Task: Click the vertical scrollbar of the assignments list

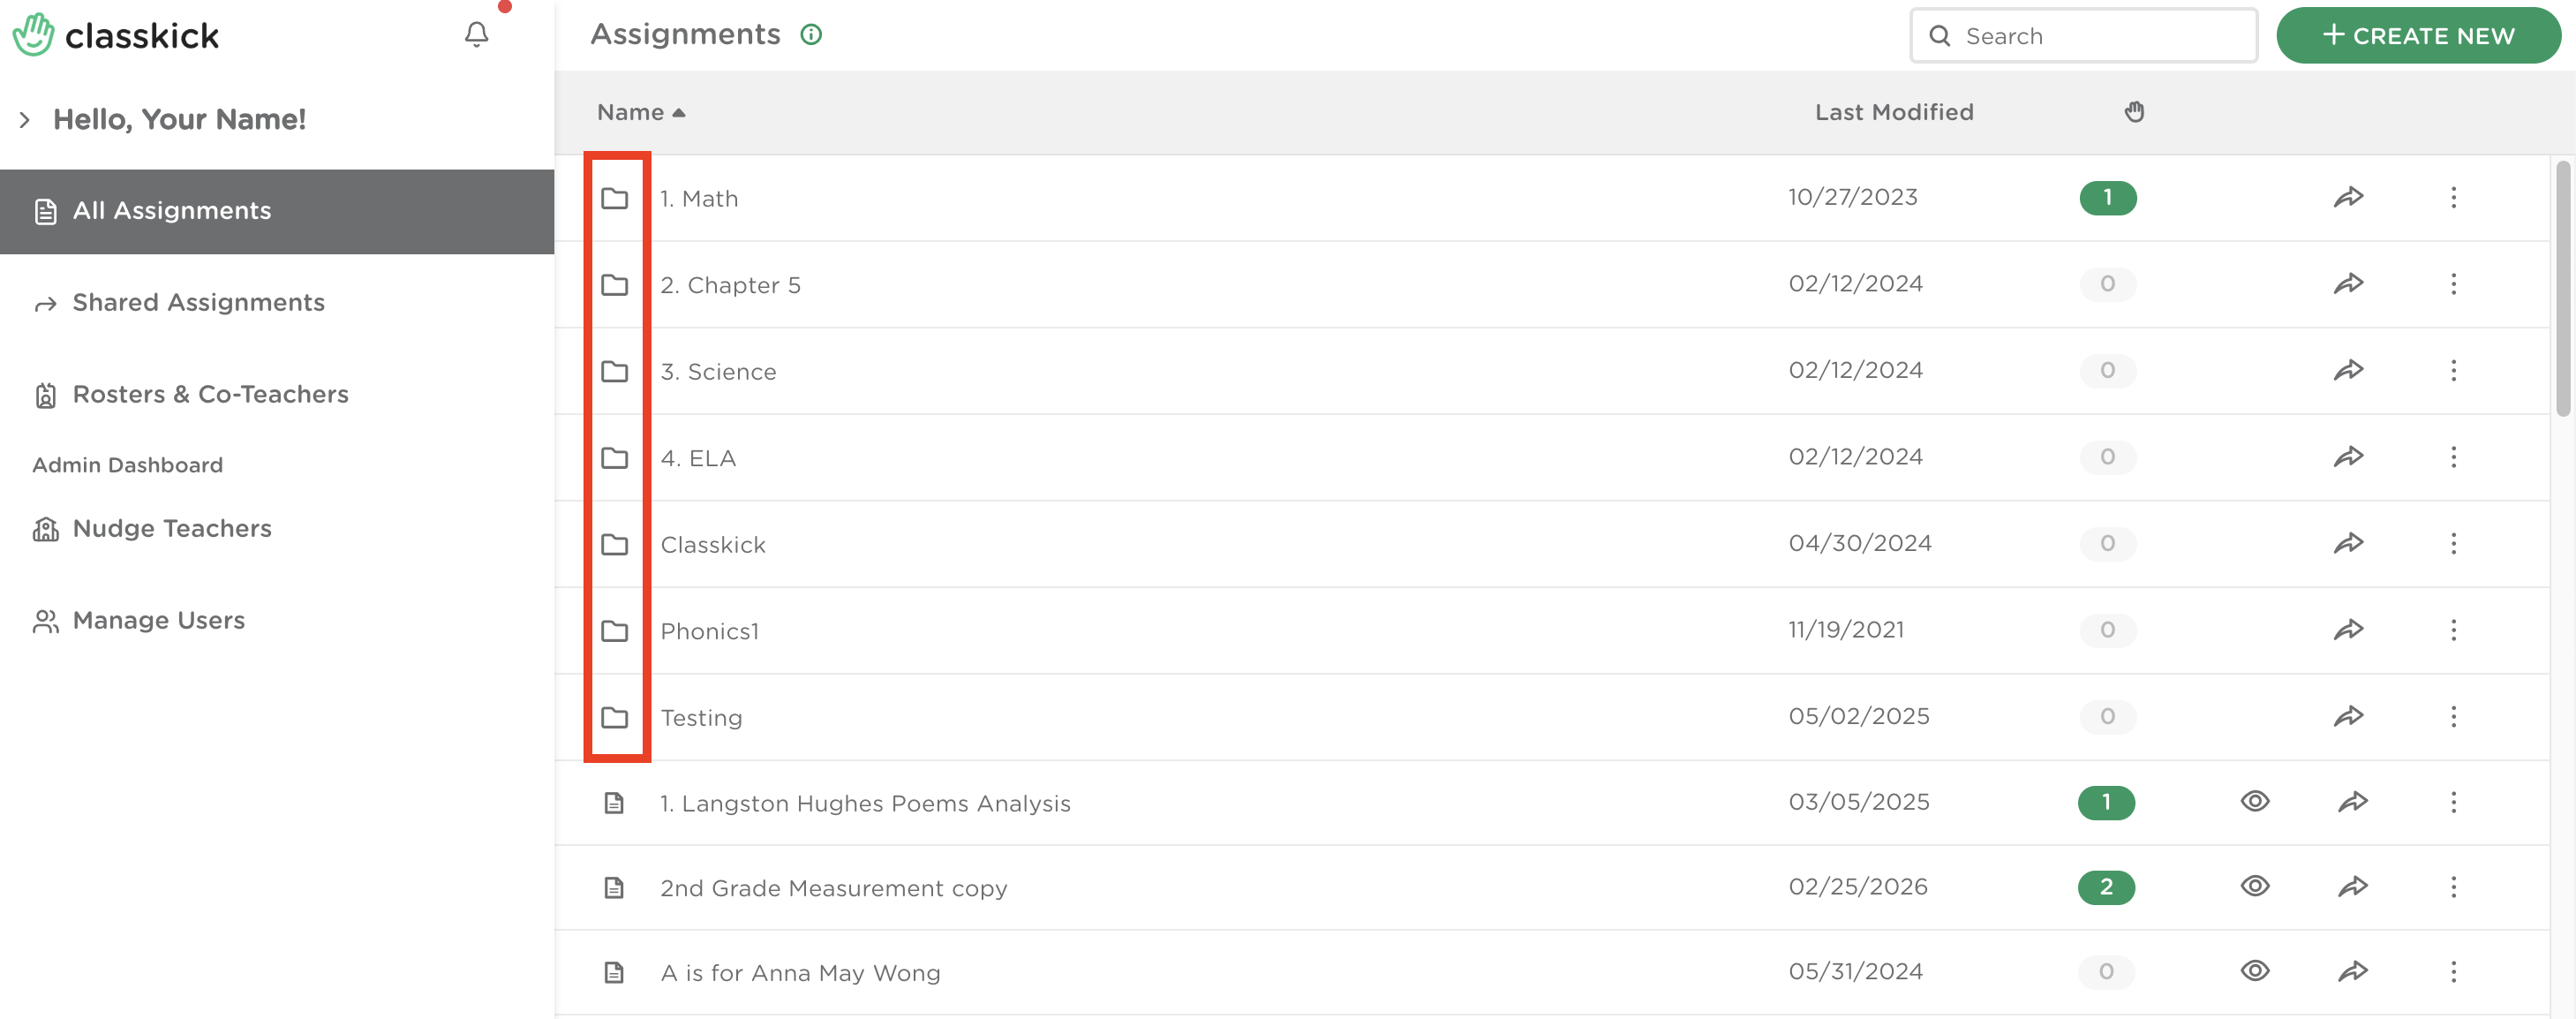Action: tap(2563, 288)
